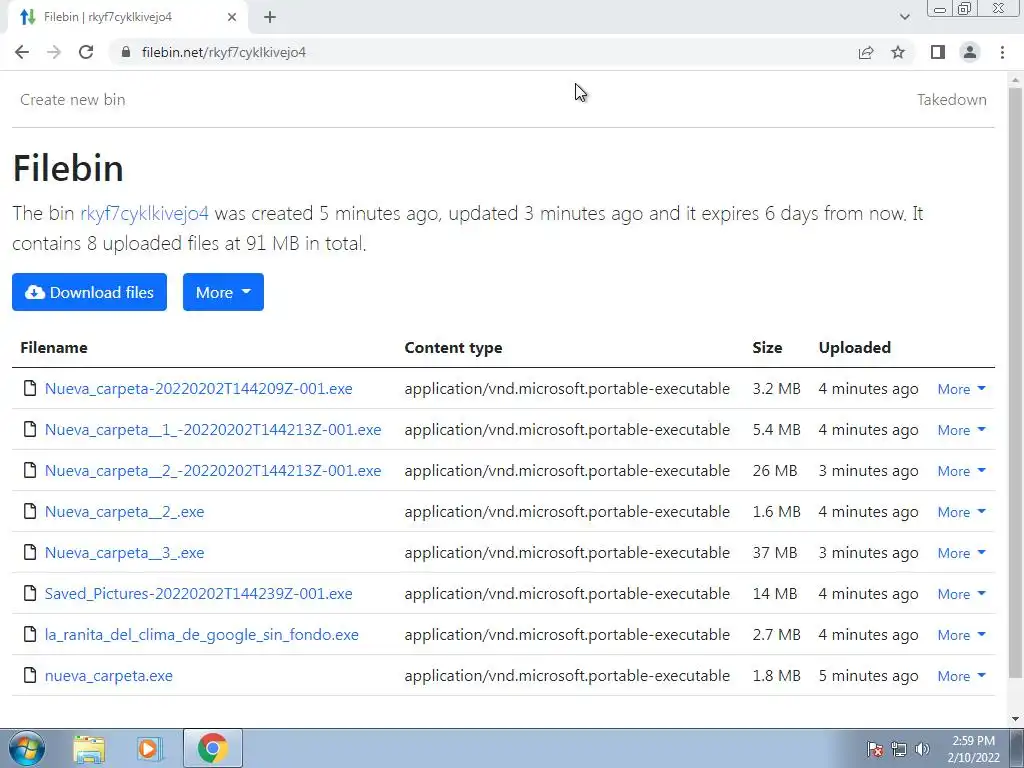The image size is (1024, 768).
Task: Open la_ranita_del_clima_de_google_sin_fondo.exe link
Action: (x=202, y=635)
